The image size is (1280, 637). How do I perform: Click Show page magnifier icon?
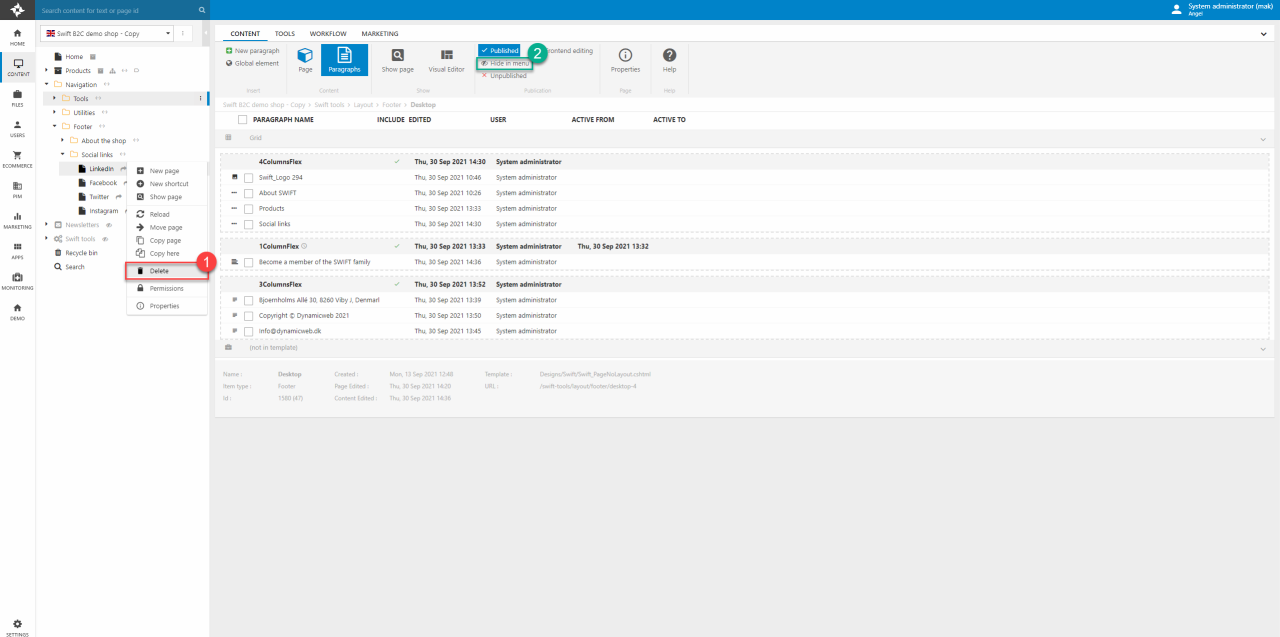[x=397, y=60]
